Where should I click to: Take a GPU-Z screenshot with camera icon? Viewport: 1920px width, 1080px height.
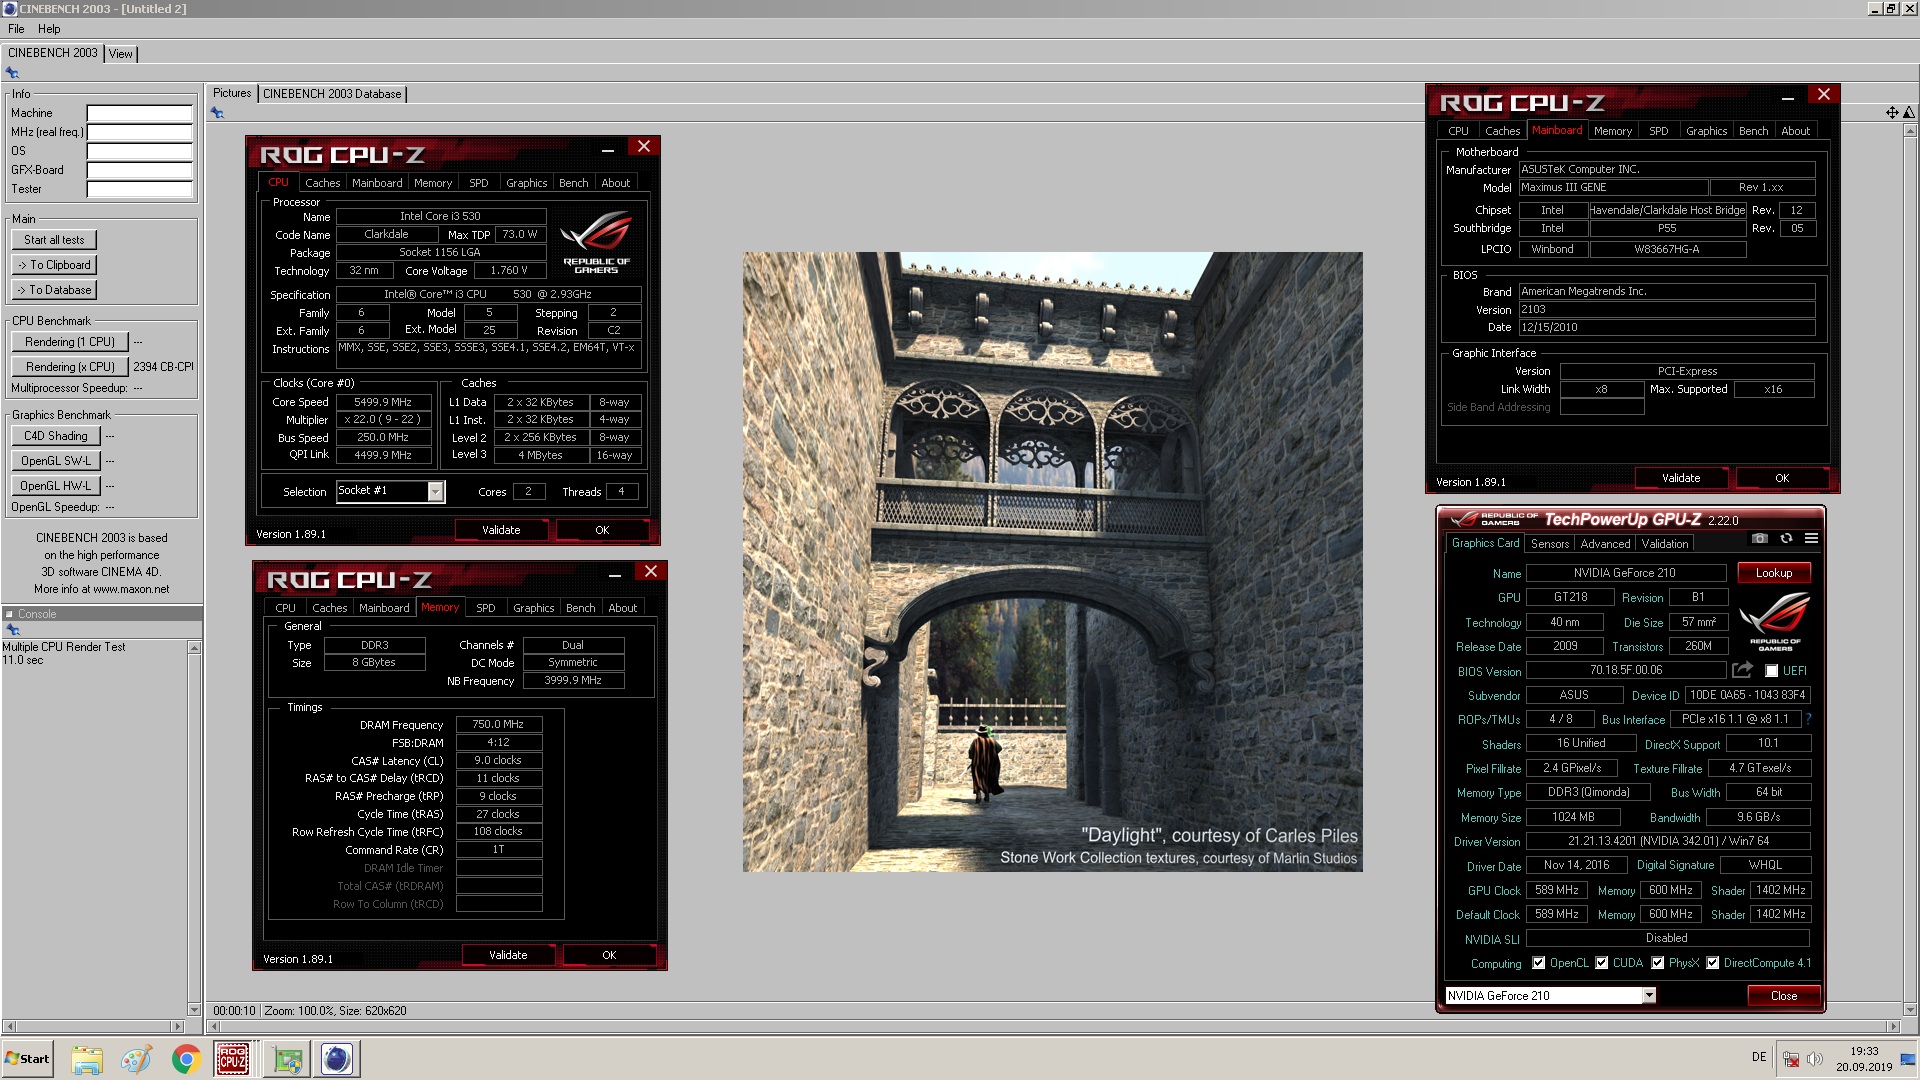[1760, 538]
